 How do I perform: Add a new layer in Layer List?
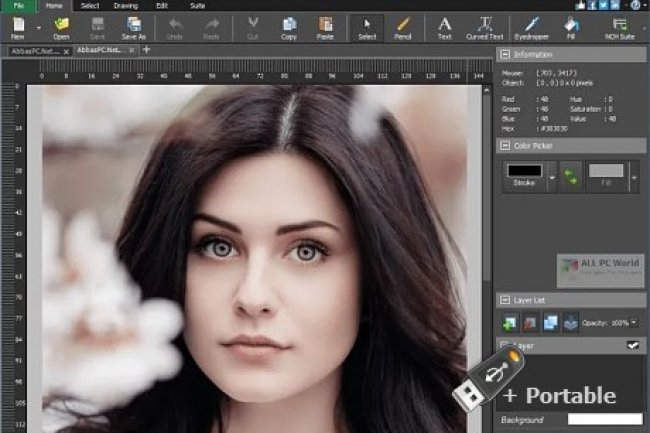pos(508,323)
